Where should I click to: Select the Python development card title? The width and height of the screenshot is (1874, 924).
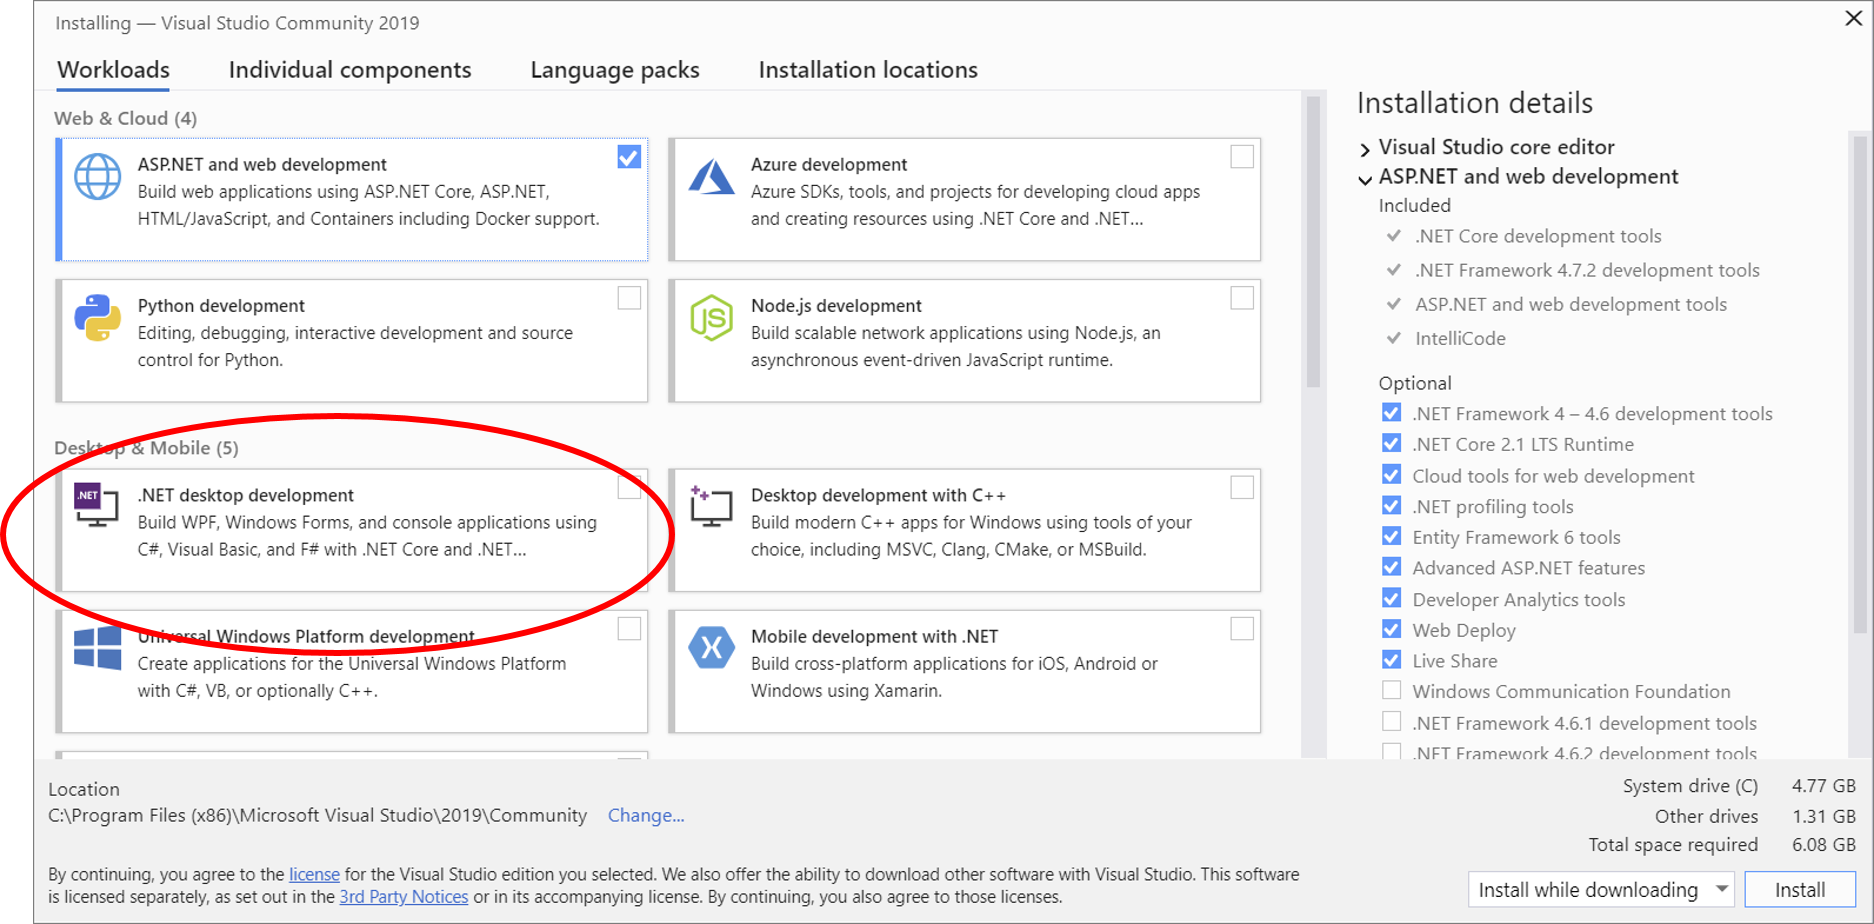[221, 305]
